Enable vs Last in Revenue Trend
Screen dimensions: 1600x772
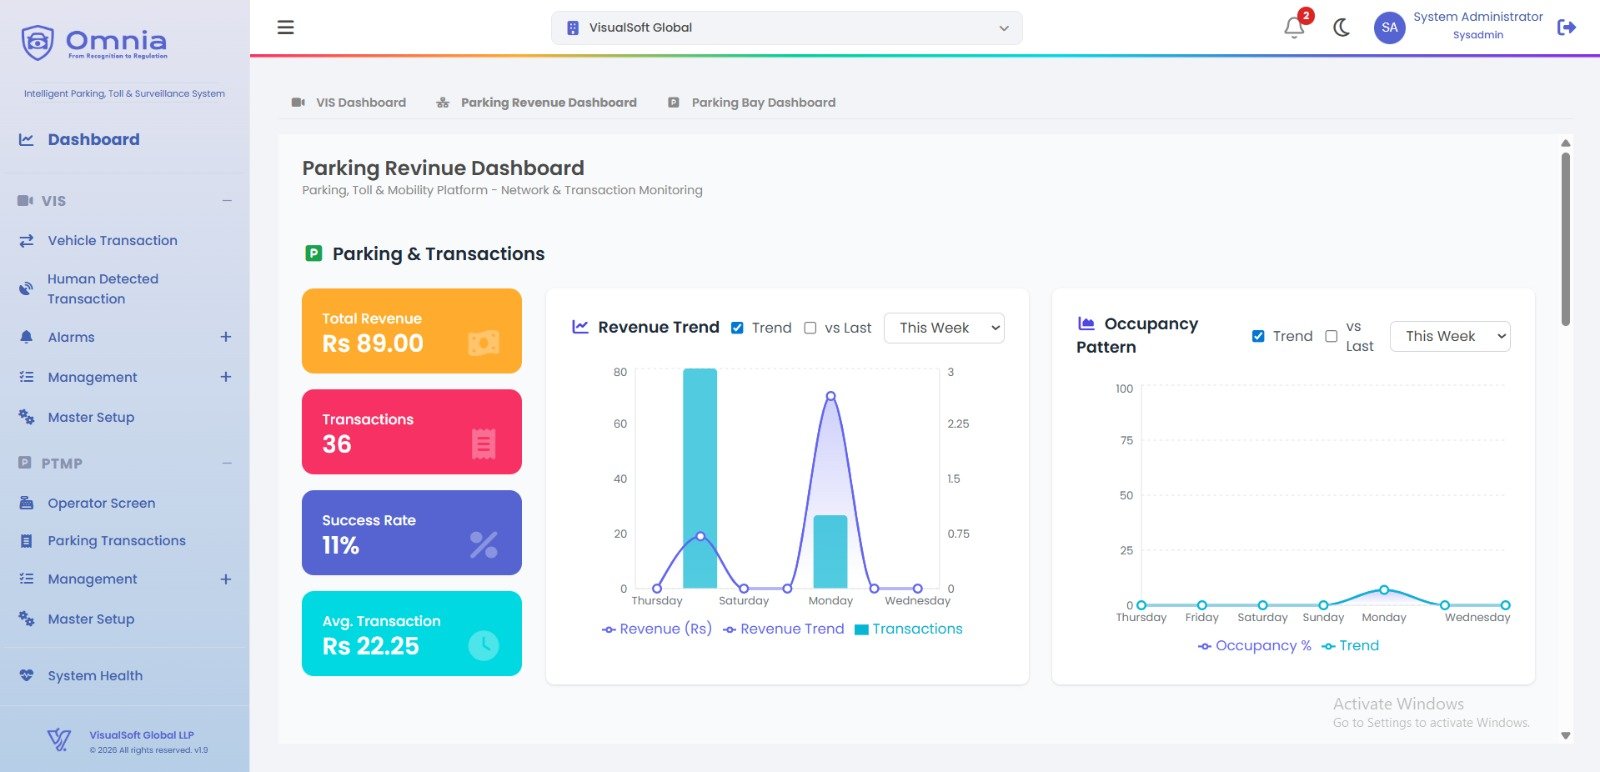tap(810, 328)
